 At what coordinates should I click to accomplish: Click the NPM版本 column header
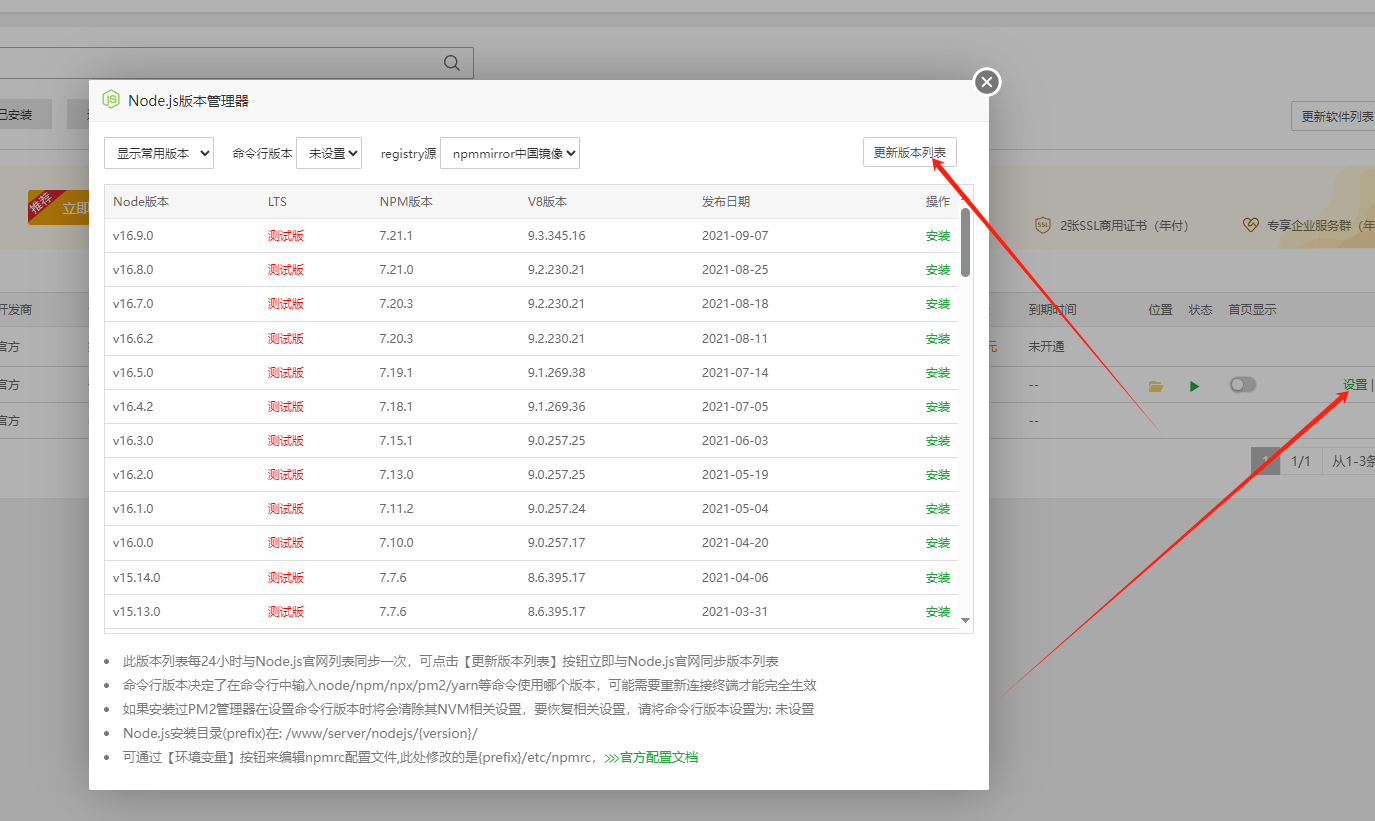pyautogui.click(x=406, y=202)
